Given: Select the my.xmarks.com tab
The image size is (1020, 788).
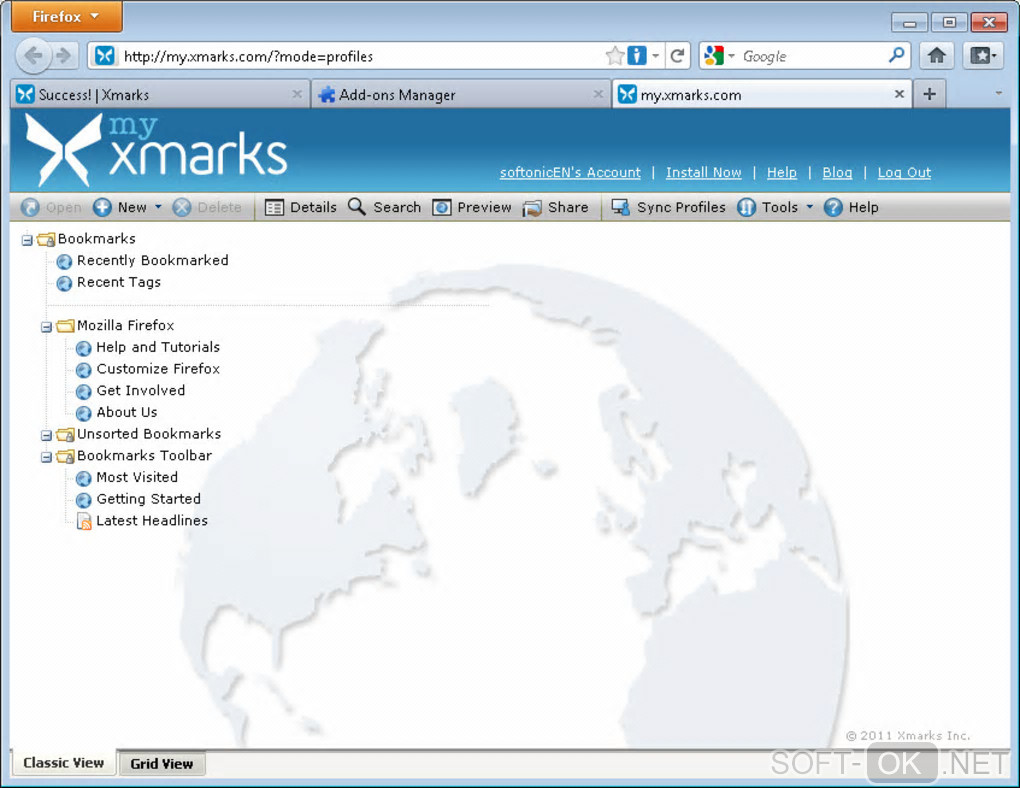Looking at the screenshot, I should pyautogui.click(x=761, y=95).
